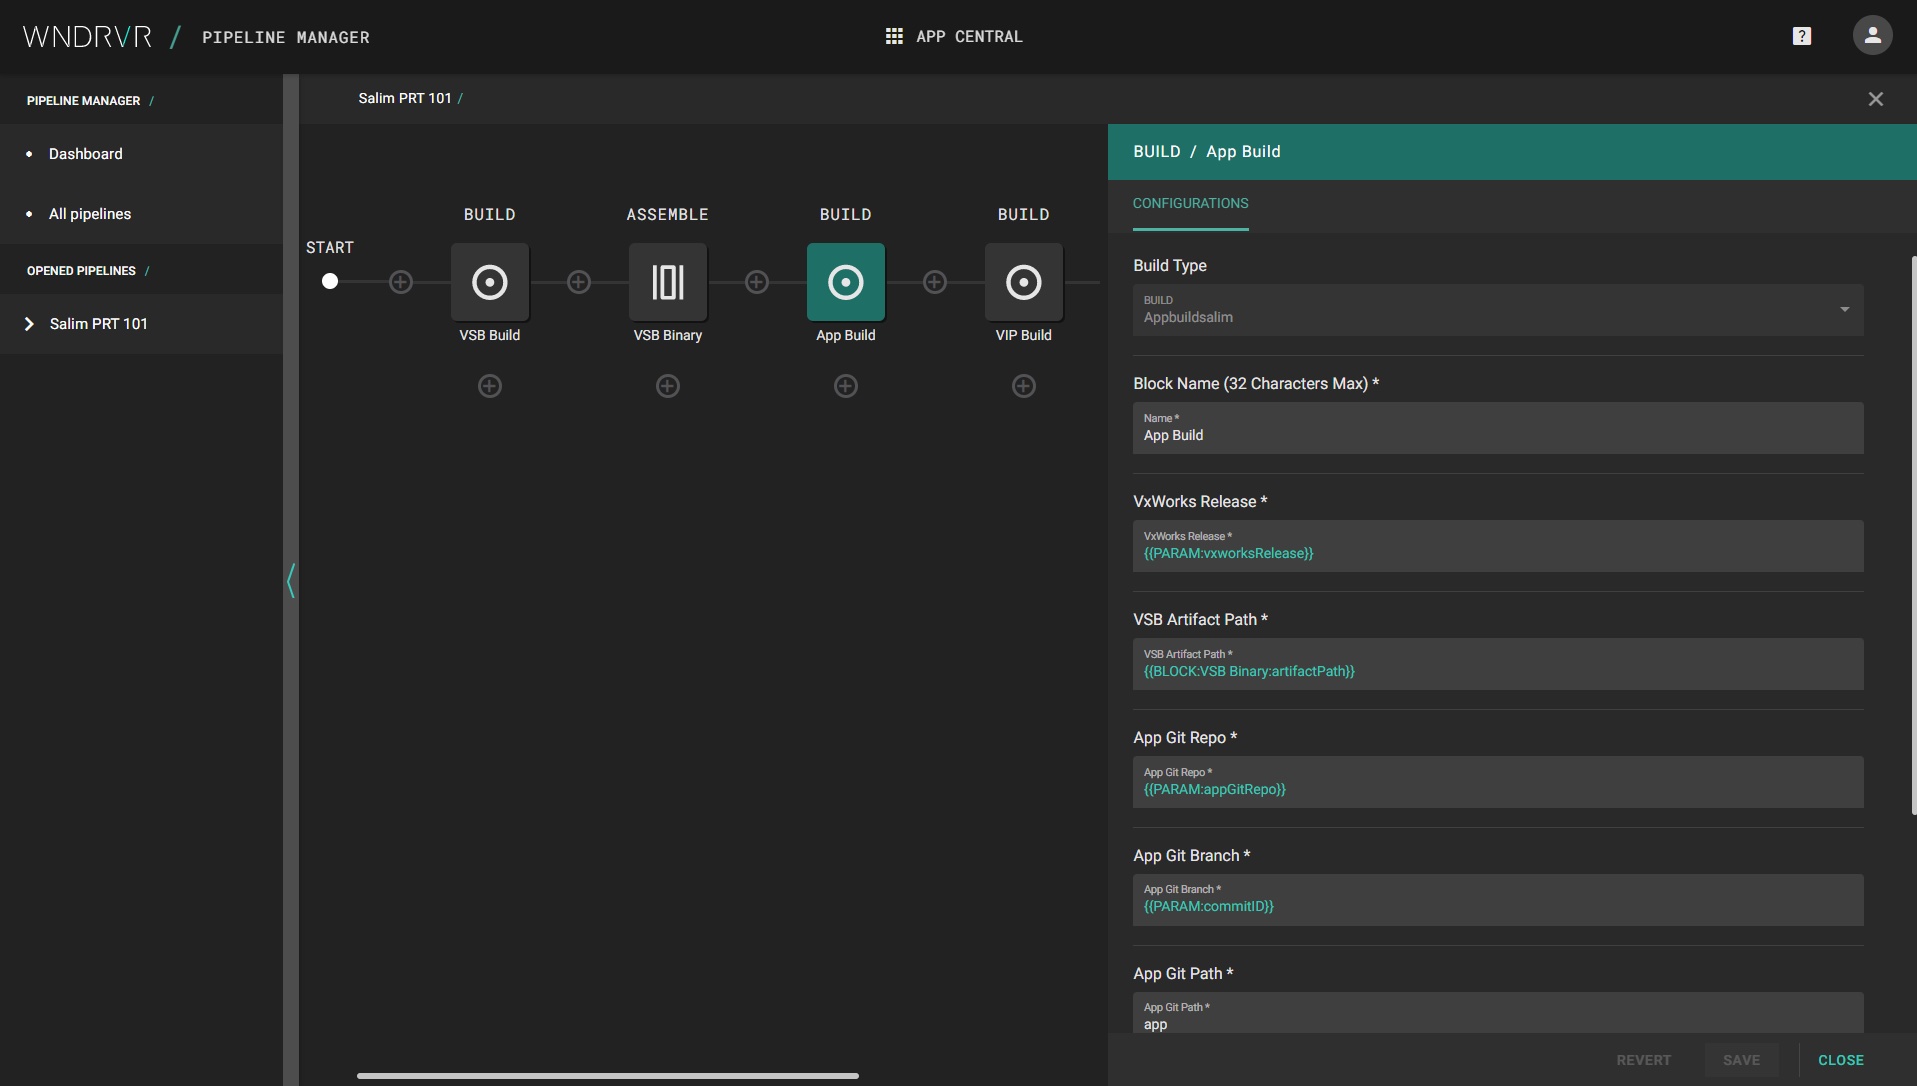
Task: Click the OPENED PIPELINES sidebar heading
Action: tap(81, 271)
